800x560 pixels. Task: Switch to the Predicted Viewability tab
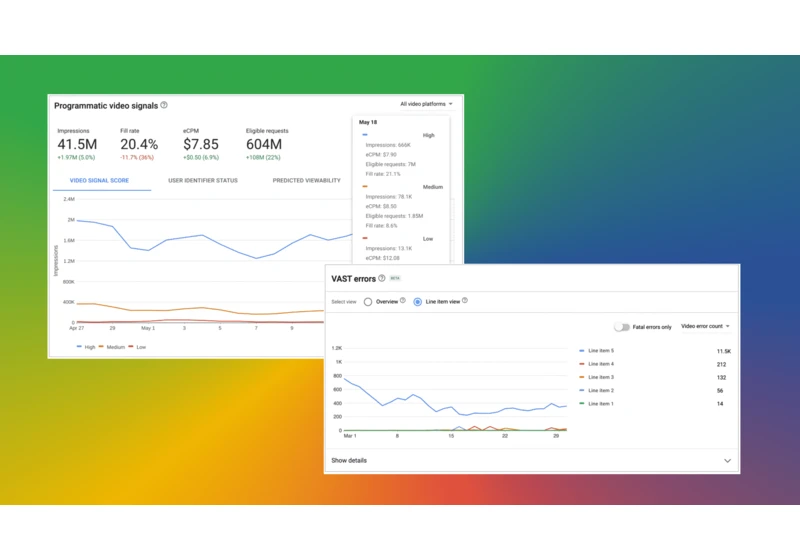[x=307, y=181]
